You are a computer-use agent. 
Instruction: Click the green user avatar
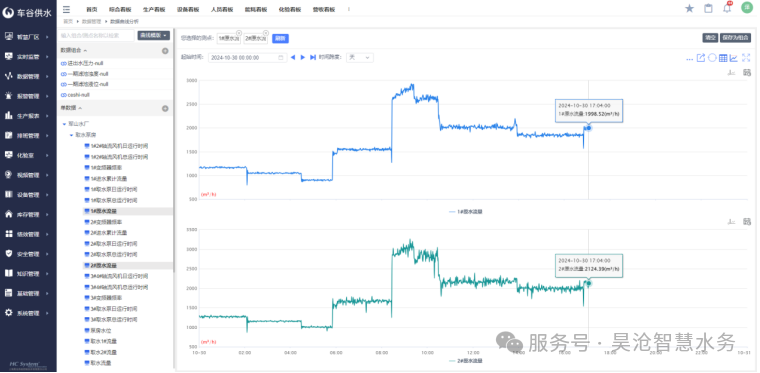point(746,8)
